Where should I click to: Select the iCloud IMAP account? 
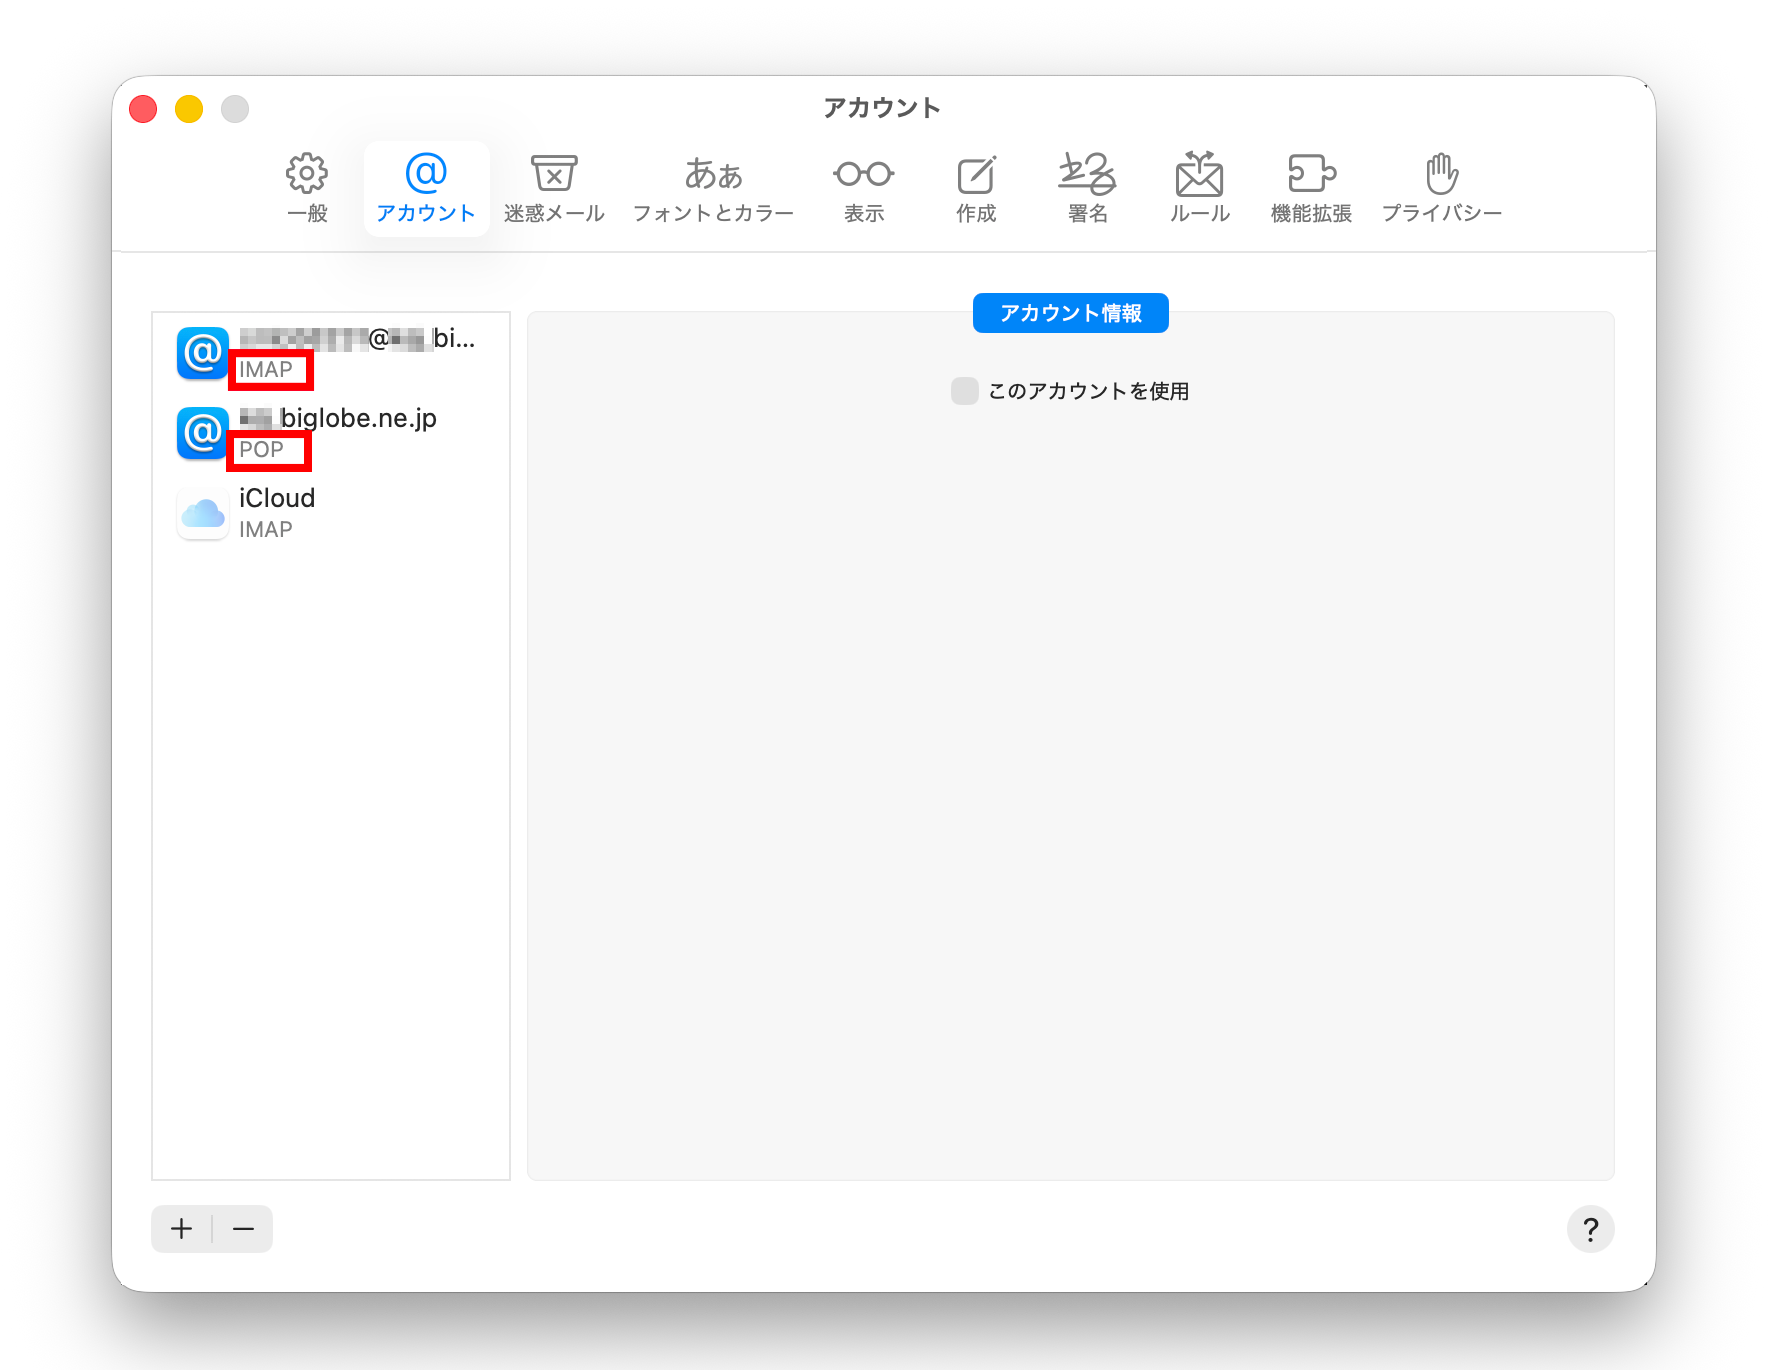pyautogui.click(x=331, y=513)
